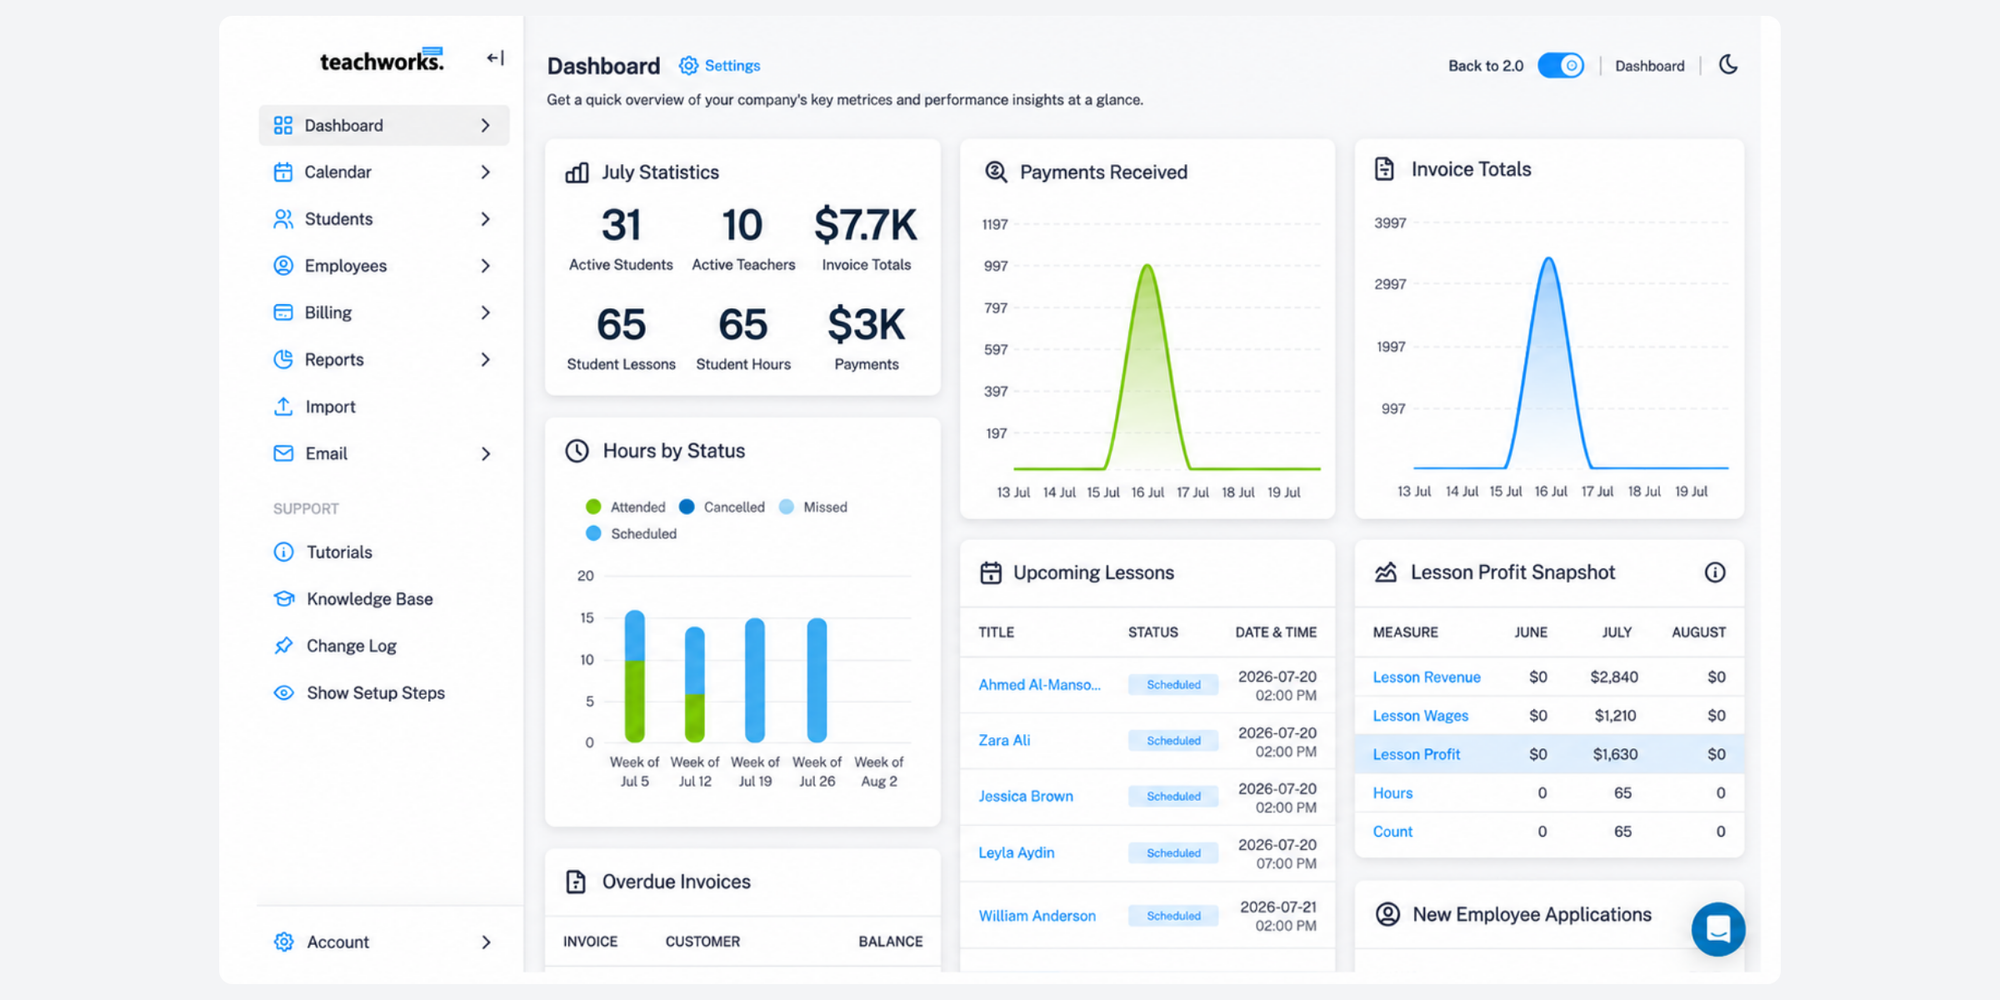This screenshot has width=2000, height=1000.
Task: Click the Week of Jul 5 stacked bar
Action: coord(634,676)
